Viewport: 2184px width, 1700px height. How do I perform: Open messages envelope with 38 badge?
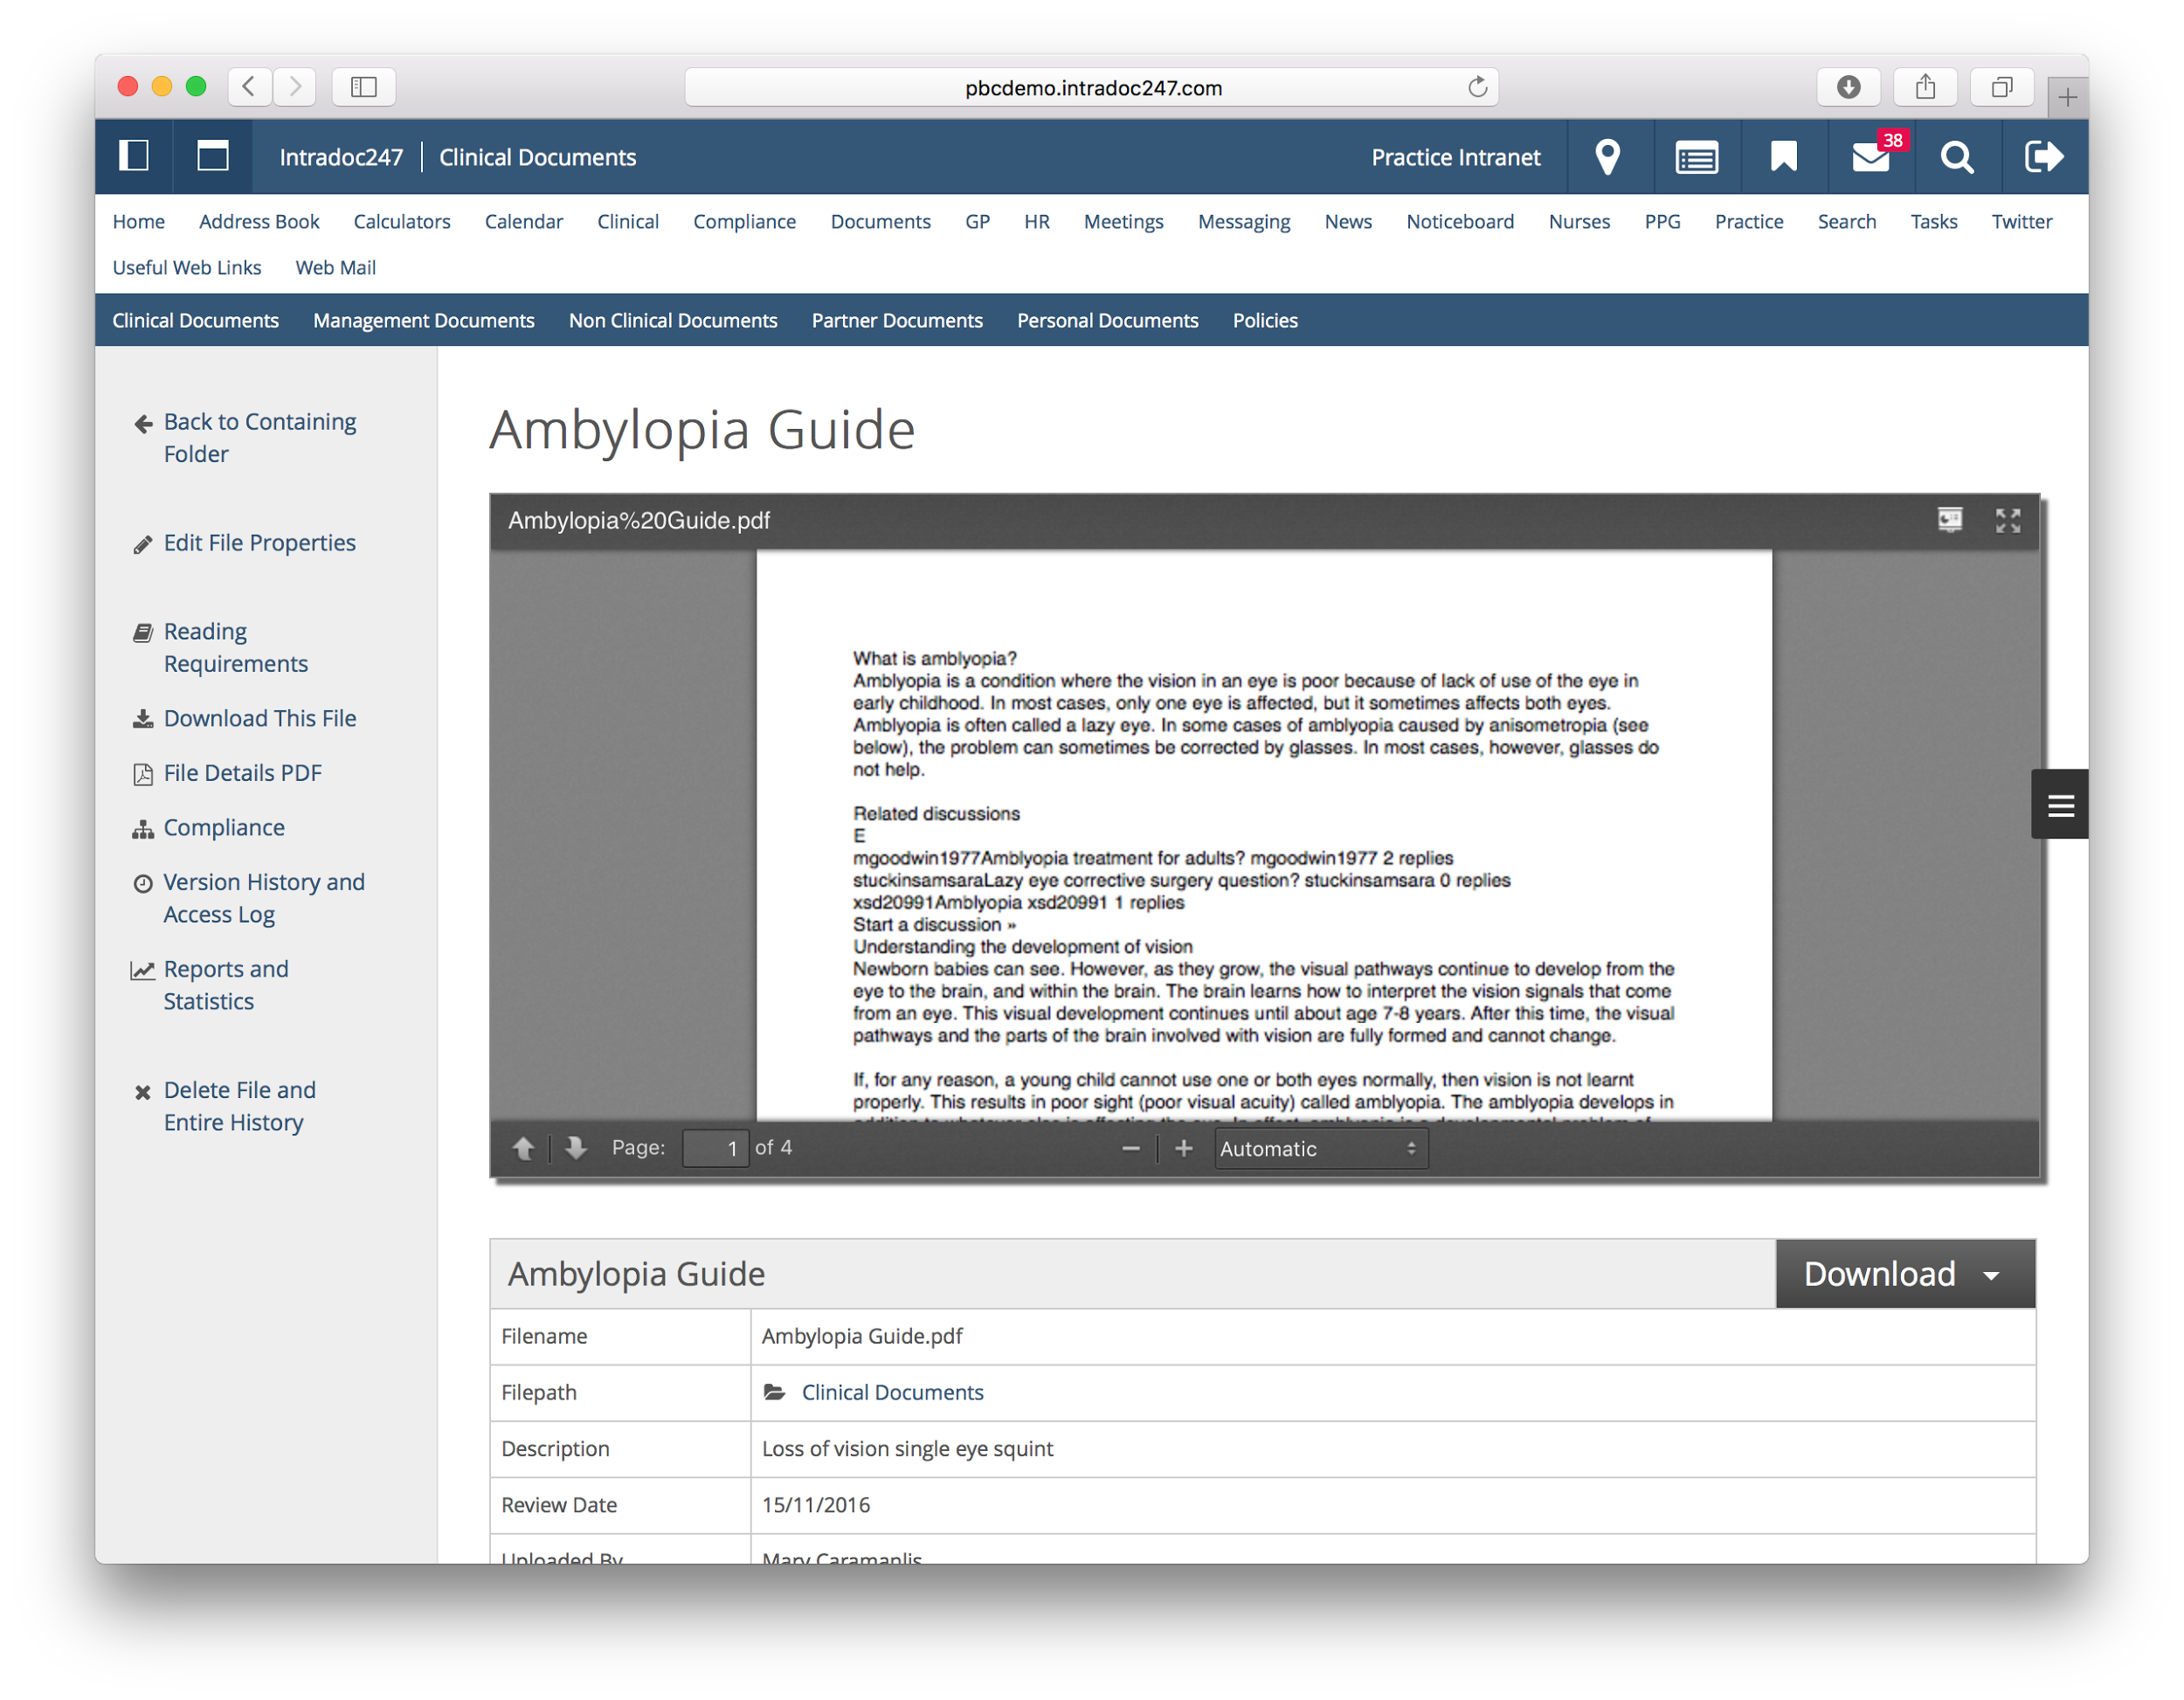(x=1871, y=157)
